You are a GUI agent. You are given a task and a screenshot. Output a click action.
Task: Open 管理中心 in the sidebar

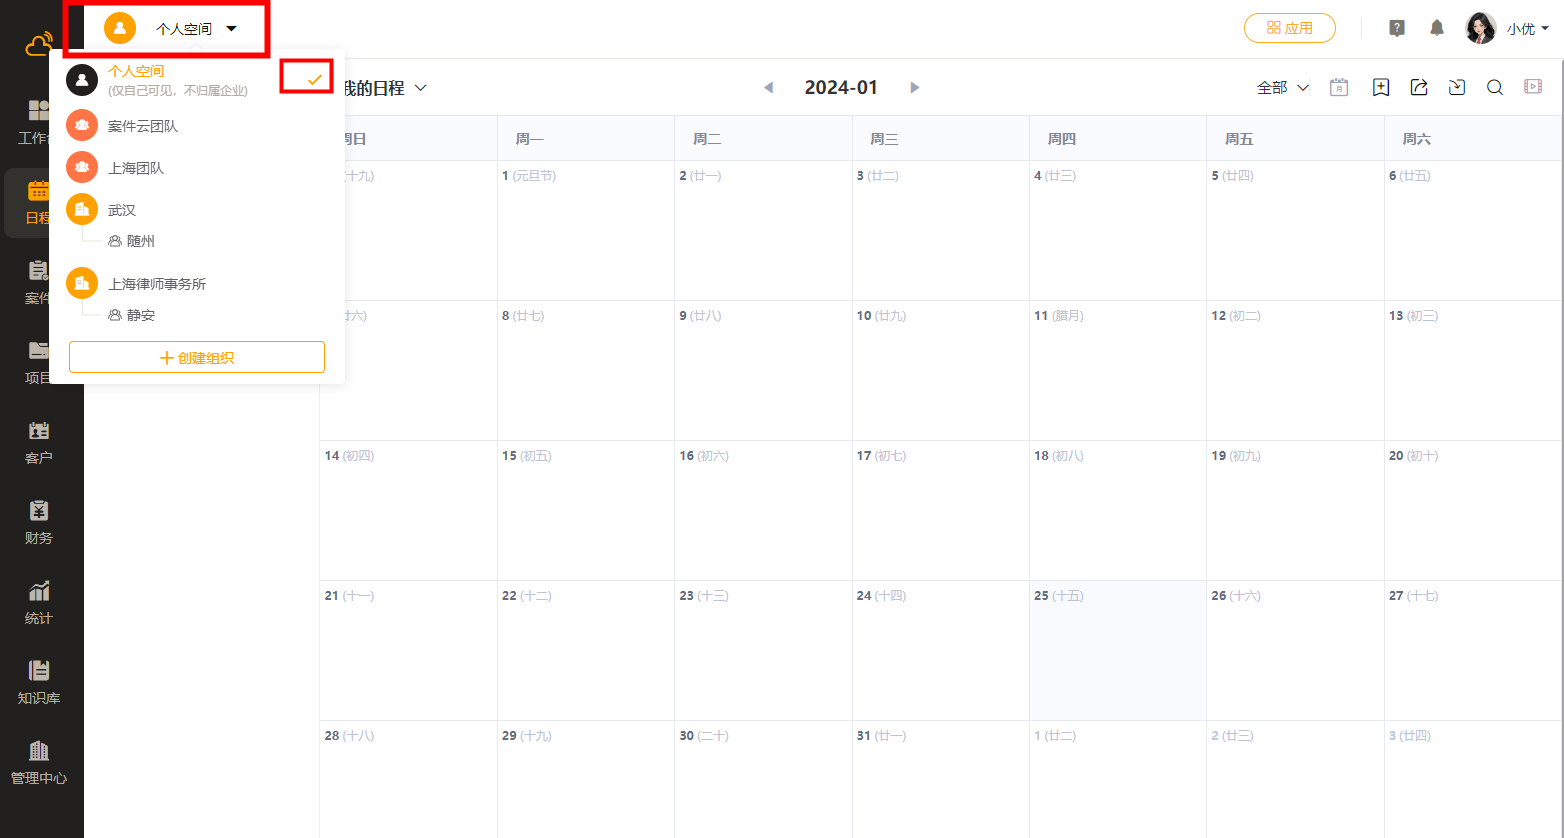(39, 762)
